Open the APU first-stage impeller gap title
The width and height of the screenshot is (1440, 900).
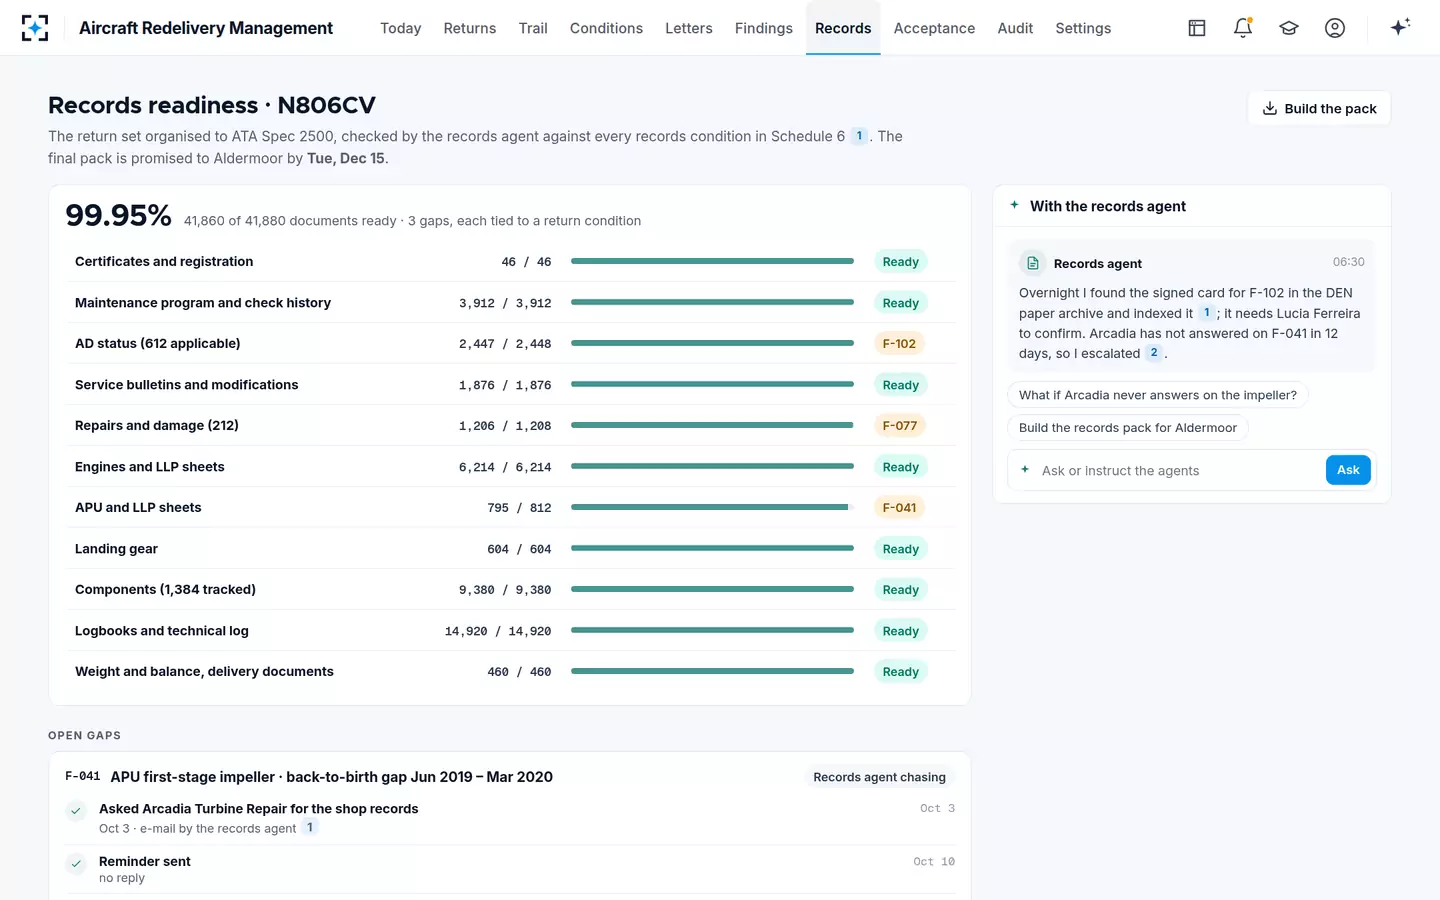coord(331,777)
